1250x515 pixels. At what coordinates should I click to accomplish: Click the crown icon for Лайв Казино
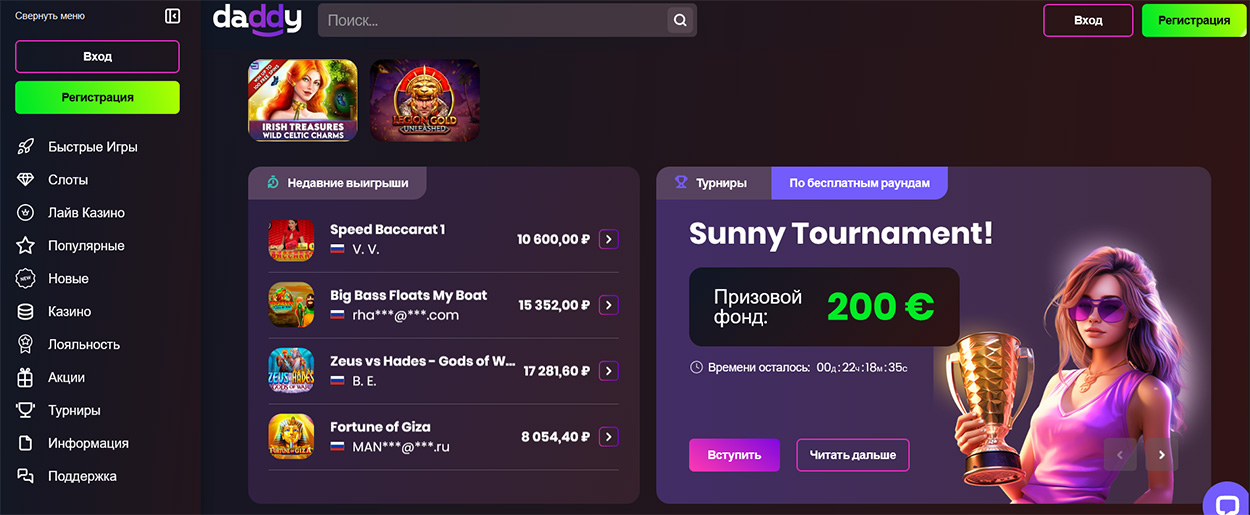(26, 213)
